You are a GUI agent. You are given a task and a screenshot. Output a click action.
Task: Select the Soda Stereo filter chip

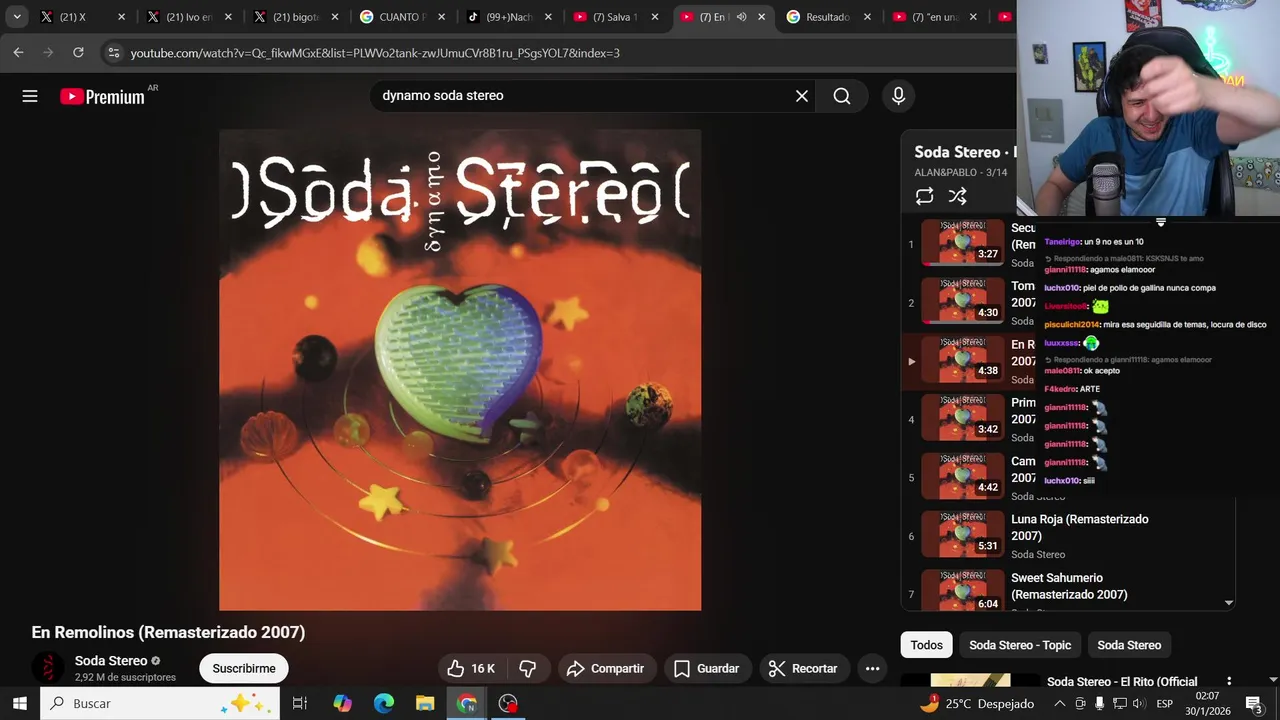coord(1129,645)
